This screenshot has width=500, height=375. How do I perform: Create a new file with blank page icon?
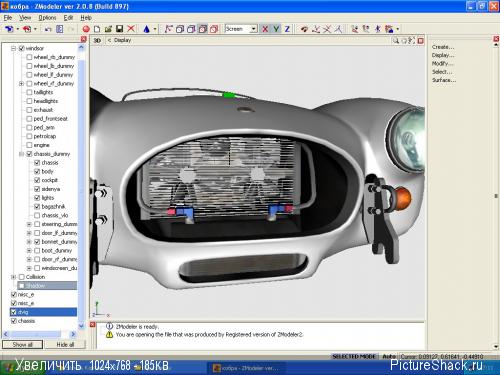pyautogui.click(x=97, y=29)
